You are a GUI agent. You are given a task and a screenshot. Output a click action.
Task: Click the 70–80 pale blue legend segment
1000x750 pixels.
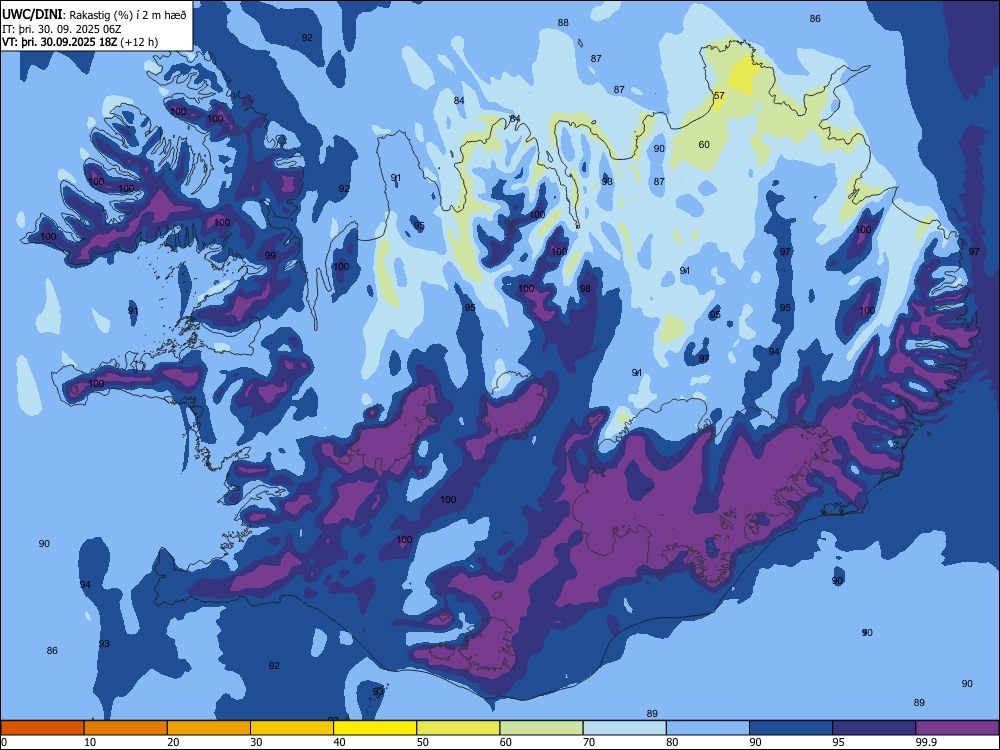point(624,728)
